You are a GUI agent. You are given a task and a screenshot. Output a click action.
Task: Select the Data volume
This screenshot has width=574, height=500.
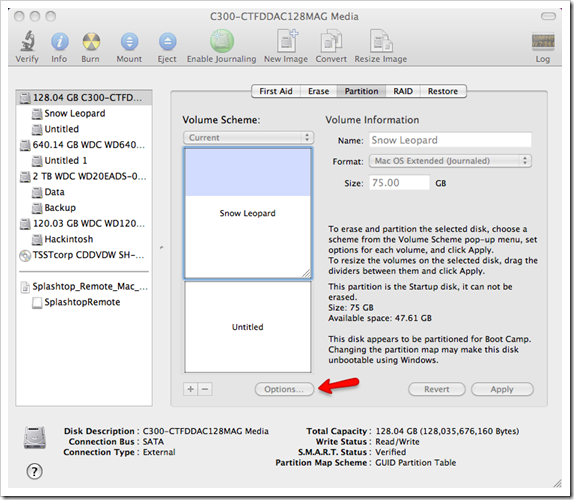[x=84, y=192]
